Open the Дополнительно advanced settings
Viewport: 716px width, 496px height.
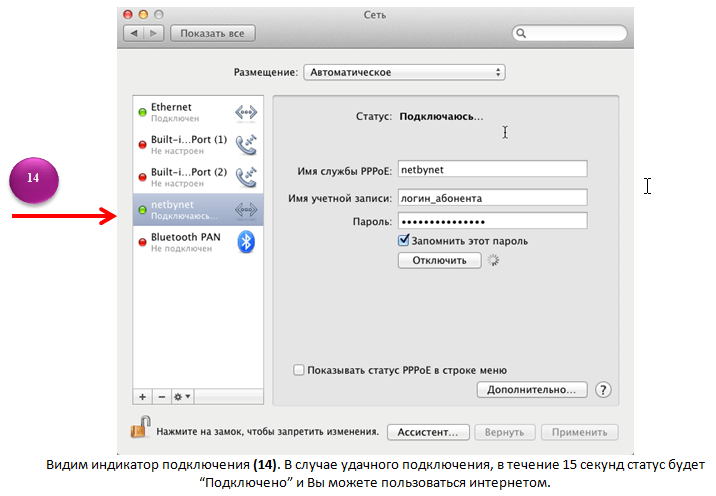[531, 390]
